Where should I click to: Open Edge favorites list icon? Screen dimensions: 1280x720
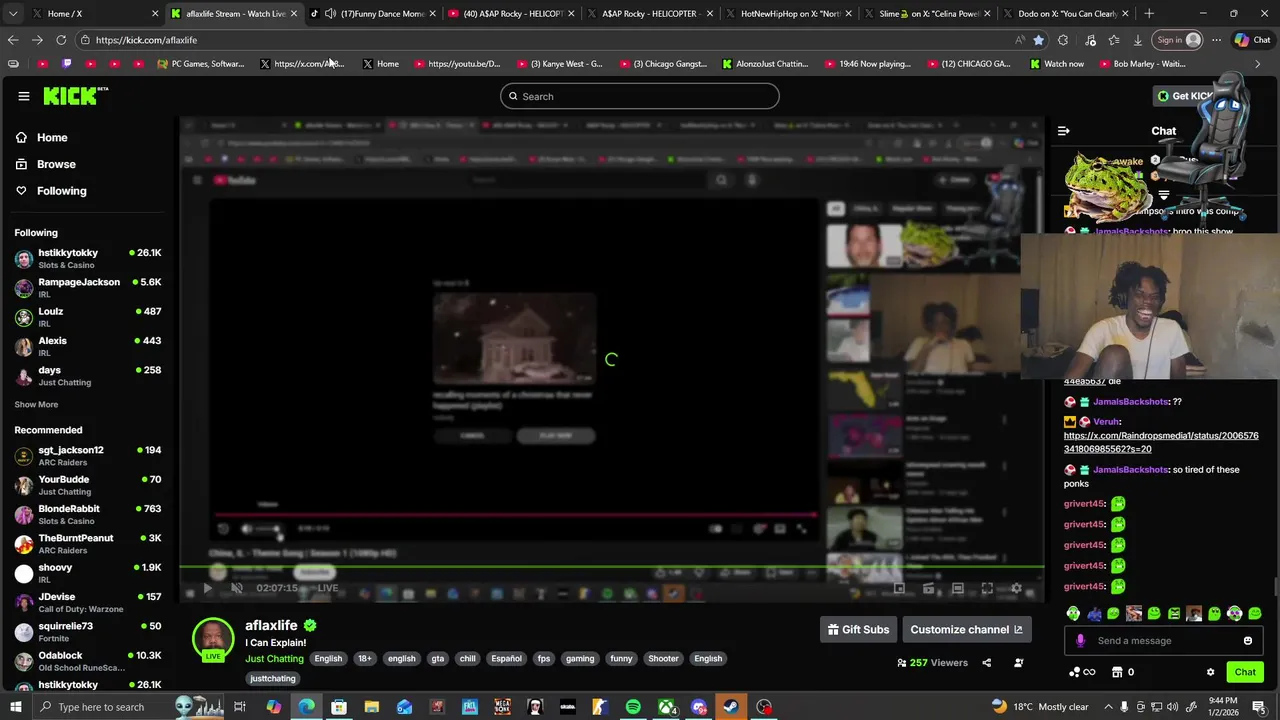pyautogui.click(x=1113, y=40)
